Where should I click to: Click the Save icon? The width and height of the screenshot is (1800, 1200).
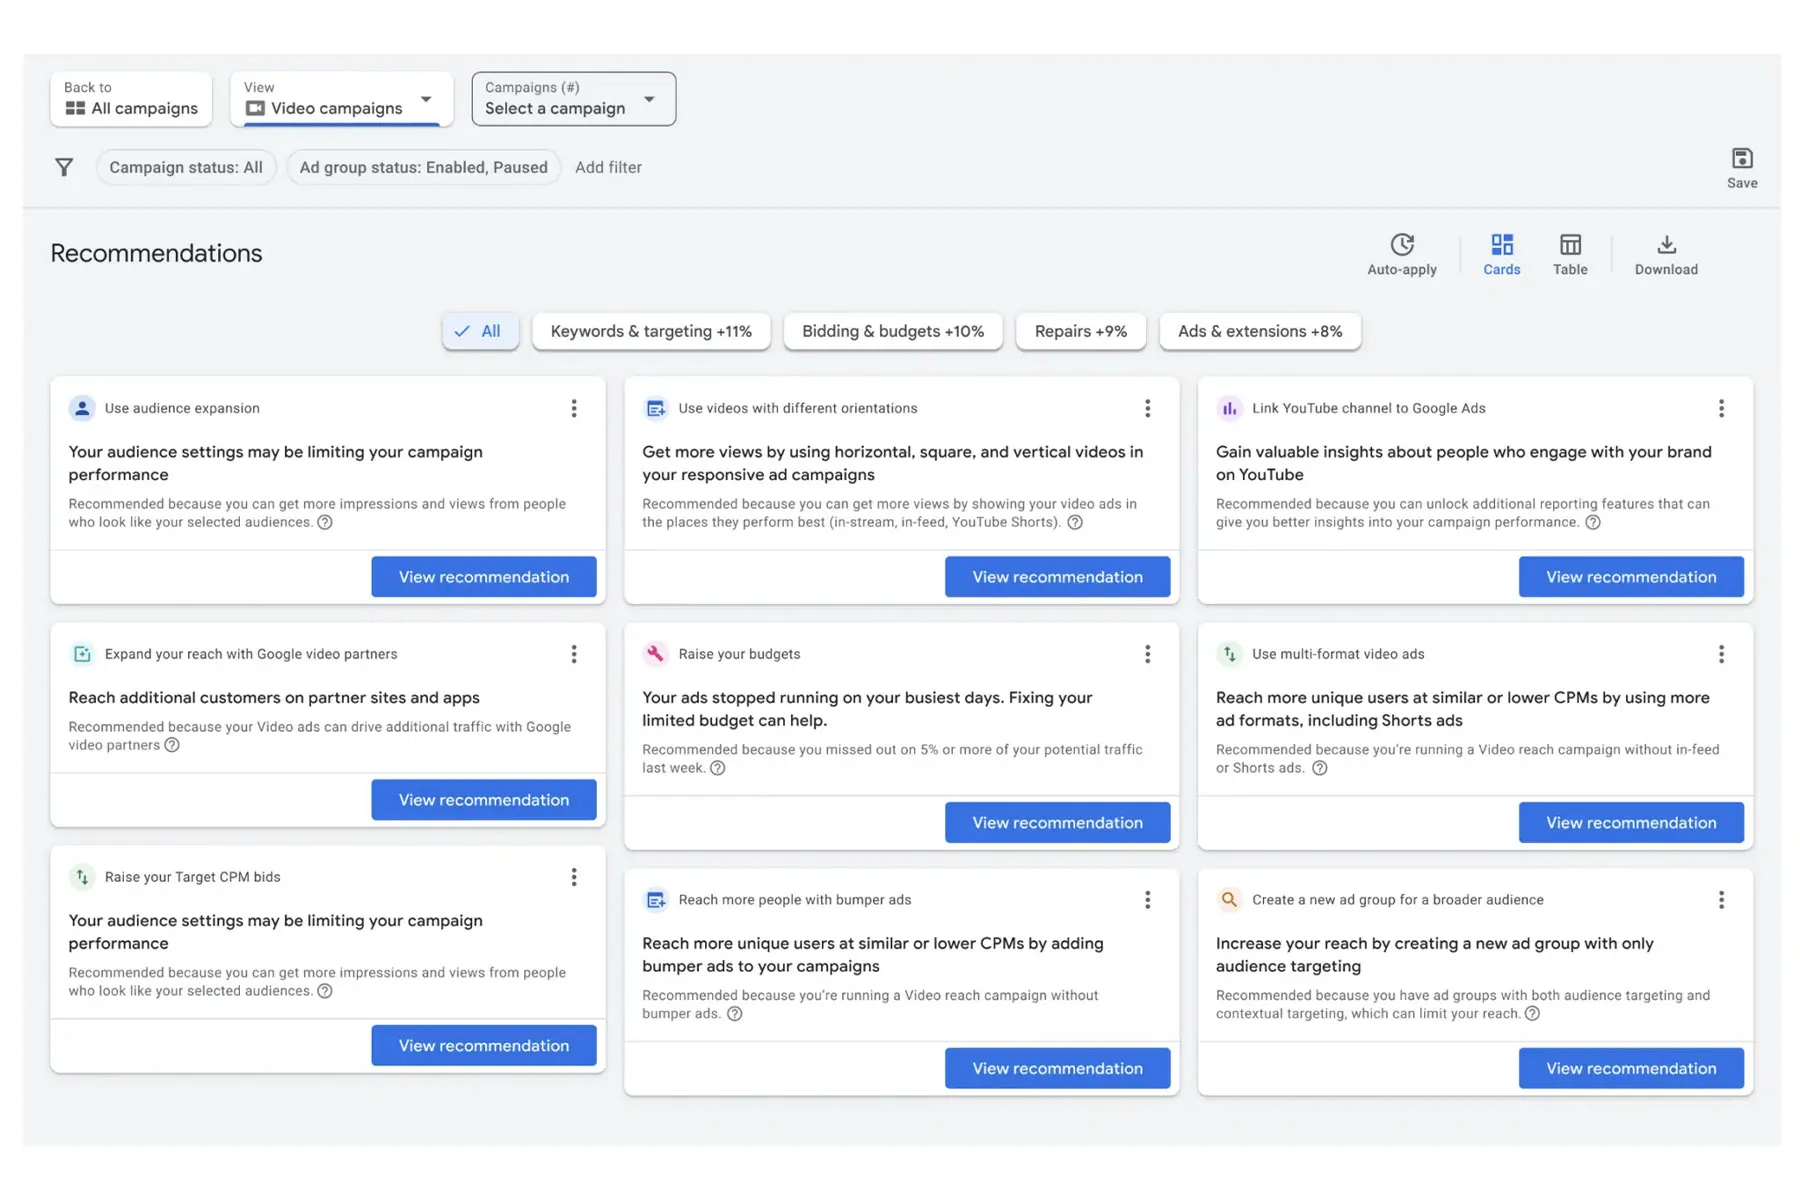(x=1741, y=160)
